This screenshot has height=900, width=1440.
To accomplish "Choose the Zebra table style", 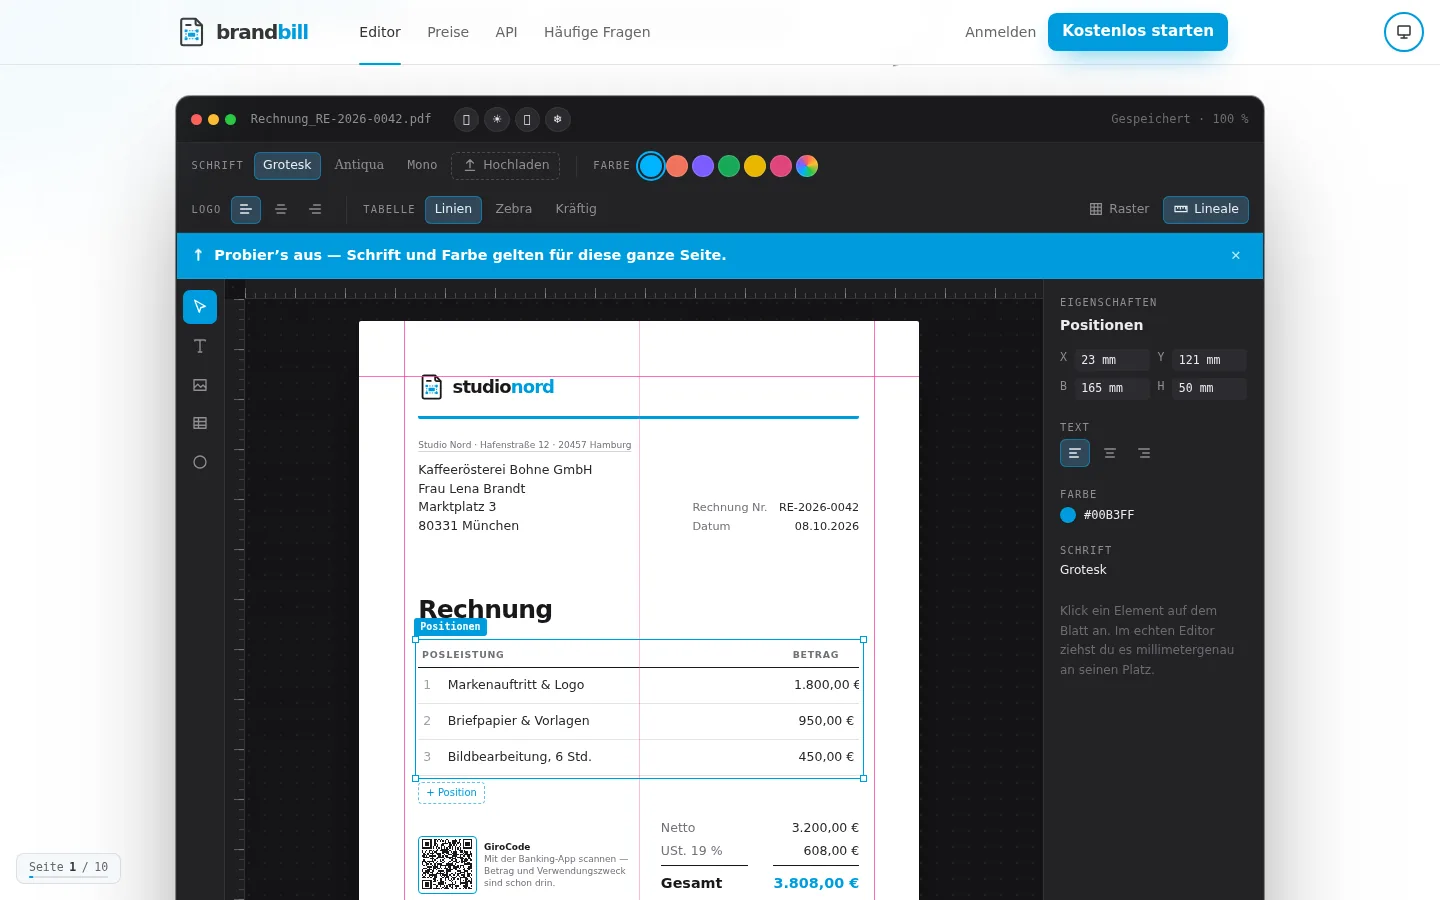I will pos(514,209).
